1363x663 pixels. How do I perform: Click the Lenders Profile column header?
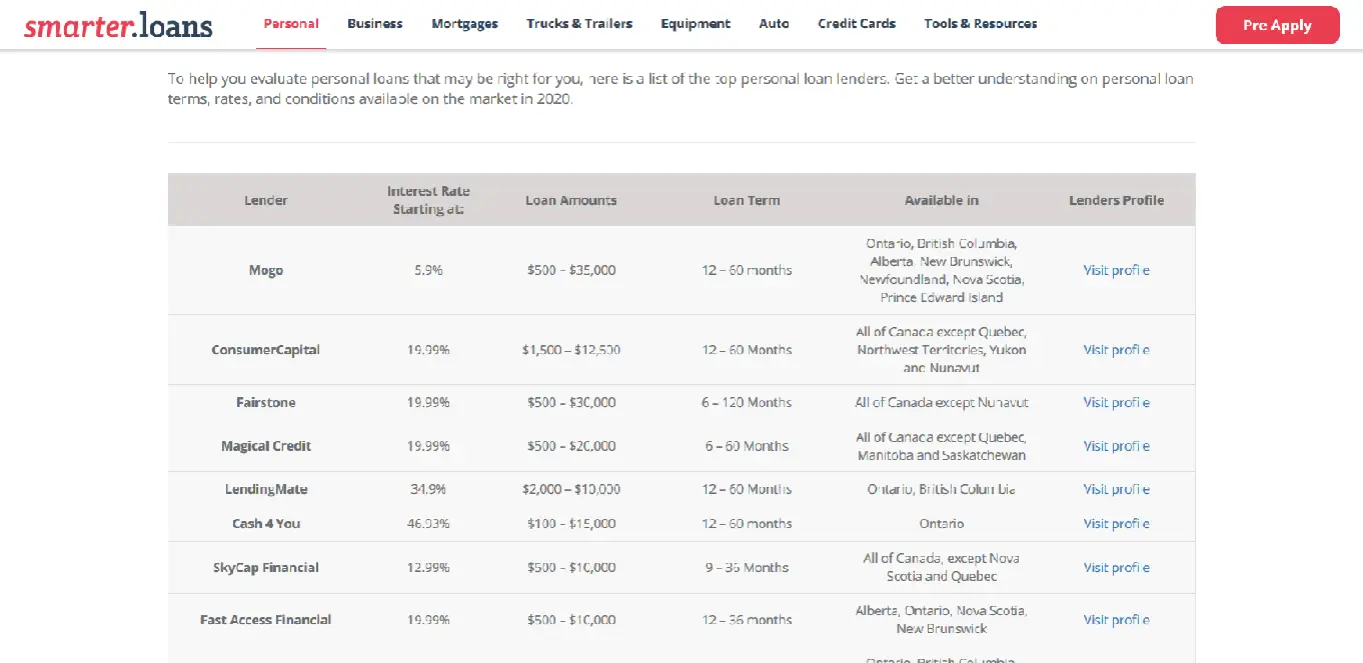[1116, 200]
